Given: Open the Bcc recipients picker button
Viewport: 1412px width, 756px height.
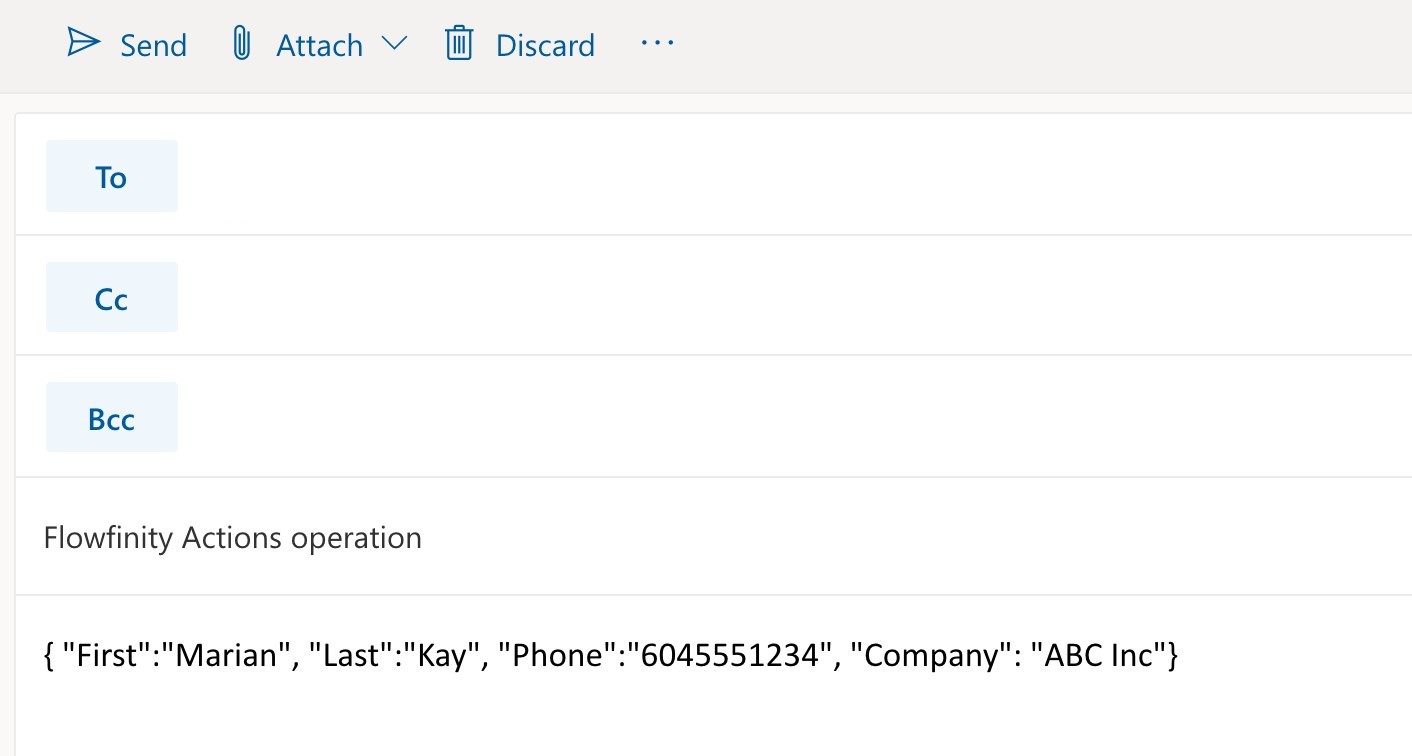Looking at the screenshot, I should (111, 418).
